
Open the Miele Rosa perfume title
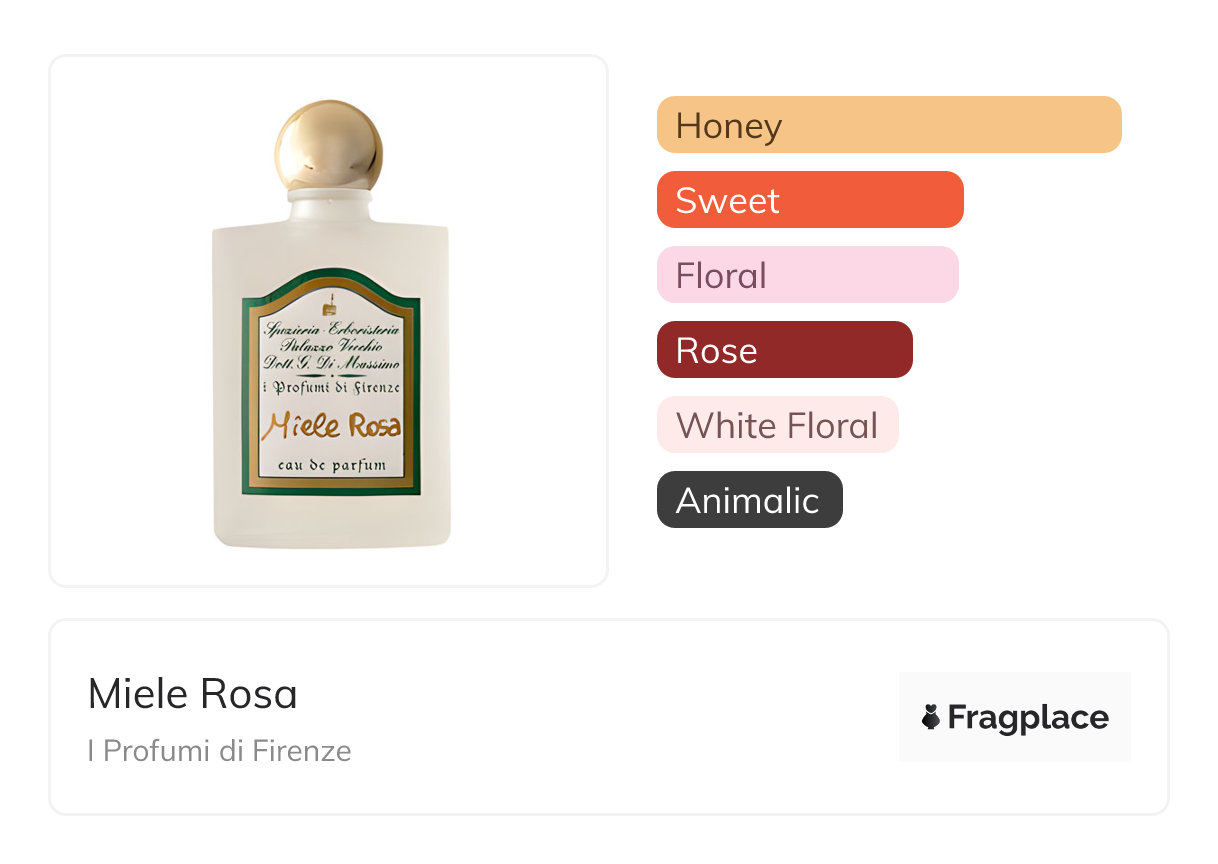click(193, 694)
